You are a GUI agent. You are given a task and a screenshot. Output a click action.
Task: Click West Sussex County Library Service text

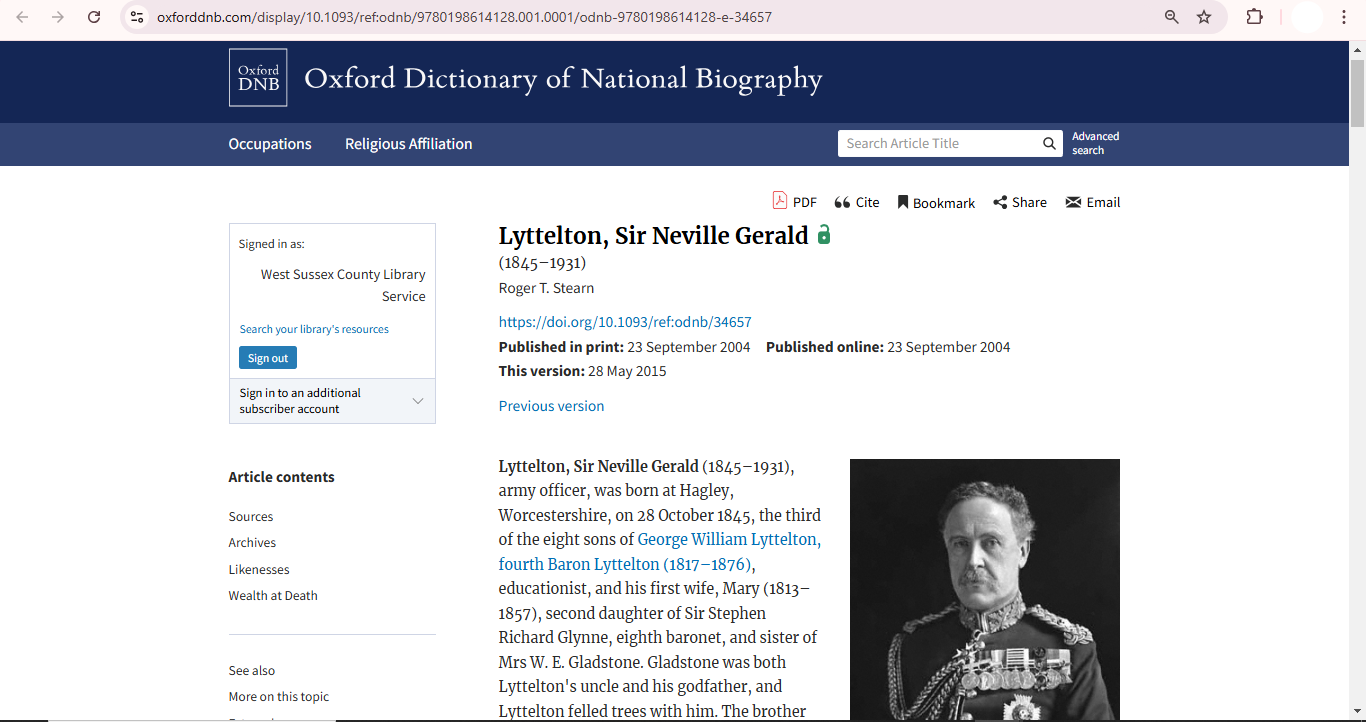coord(343,285)
